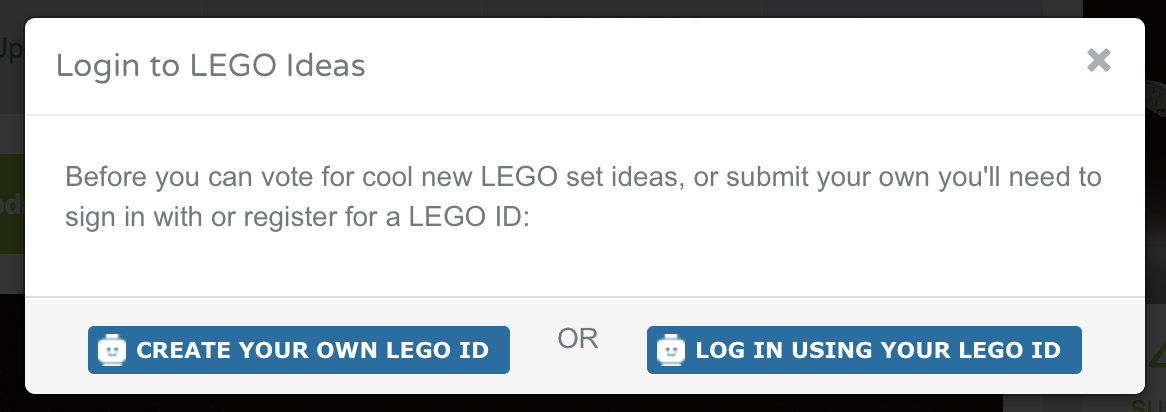Click minifigure head icon on Log In button
Screen dimensions: 1166x412
tap(670, 350)
